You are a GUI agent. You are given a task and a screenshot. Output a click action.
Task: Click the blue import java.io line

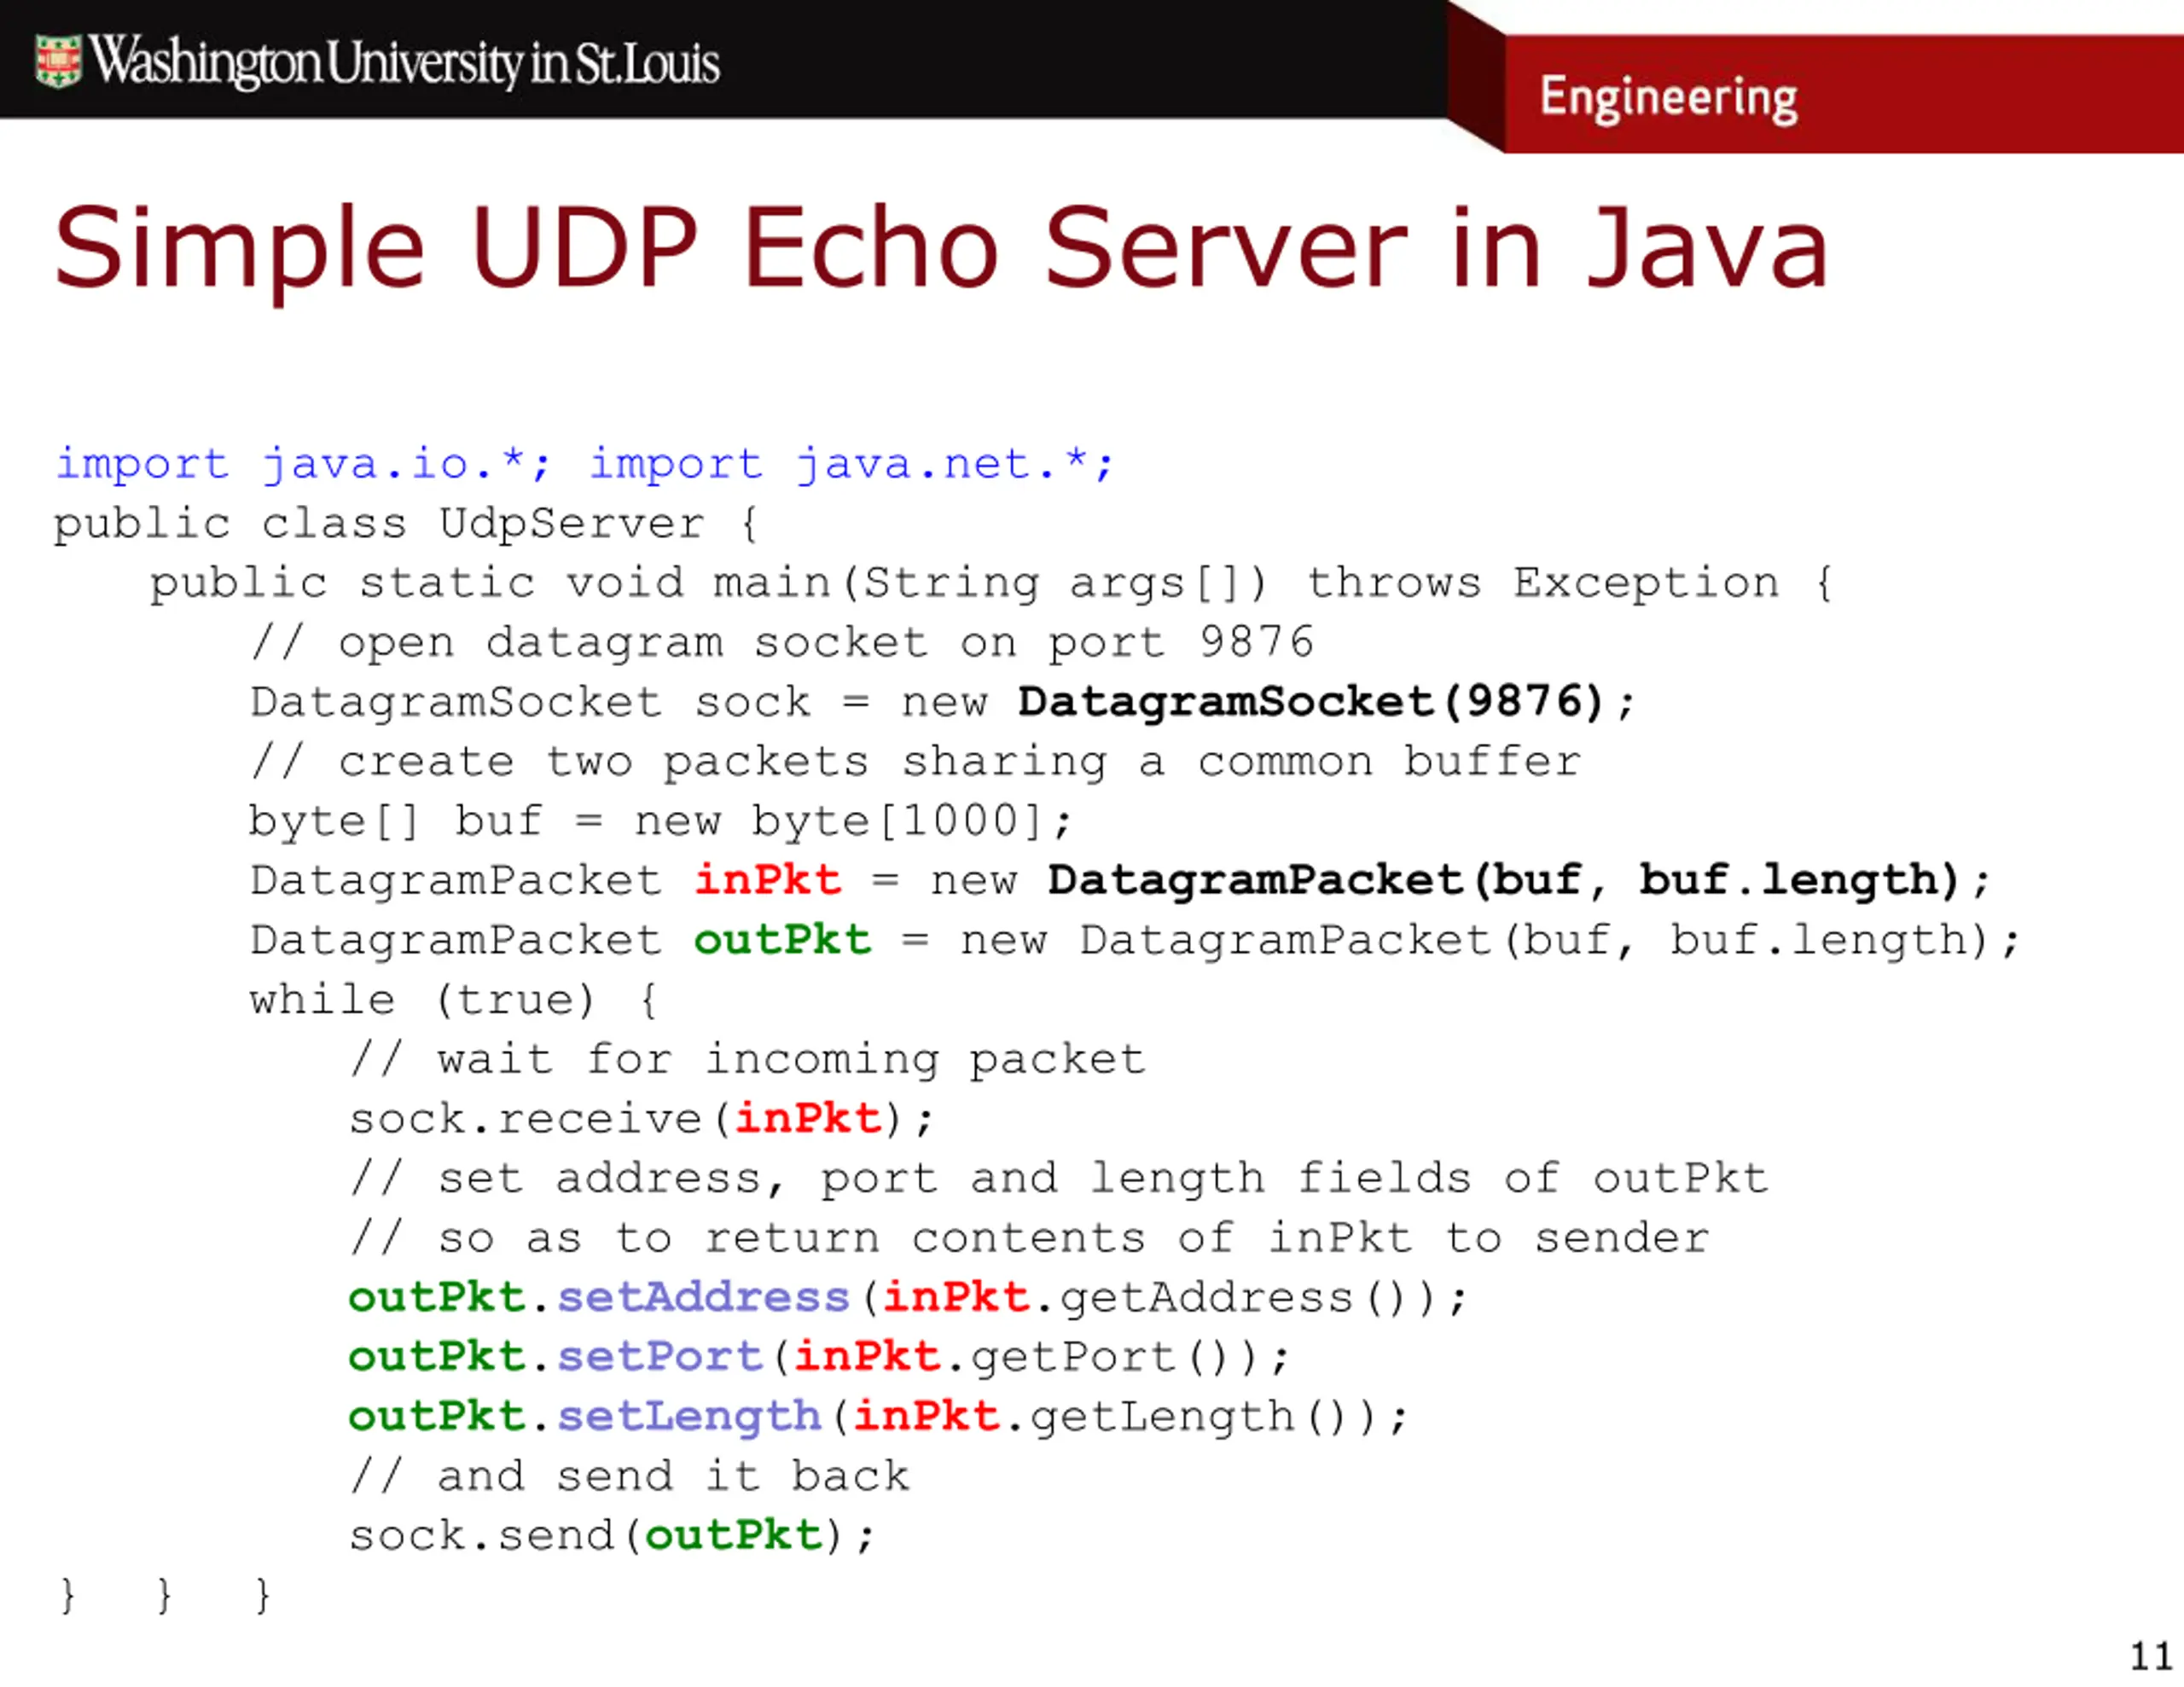[x=584, y=464]
